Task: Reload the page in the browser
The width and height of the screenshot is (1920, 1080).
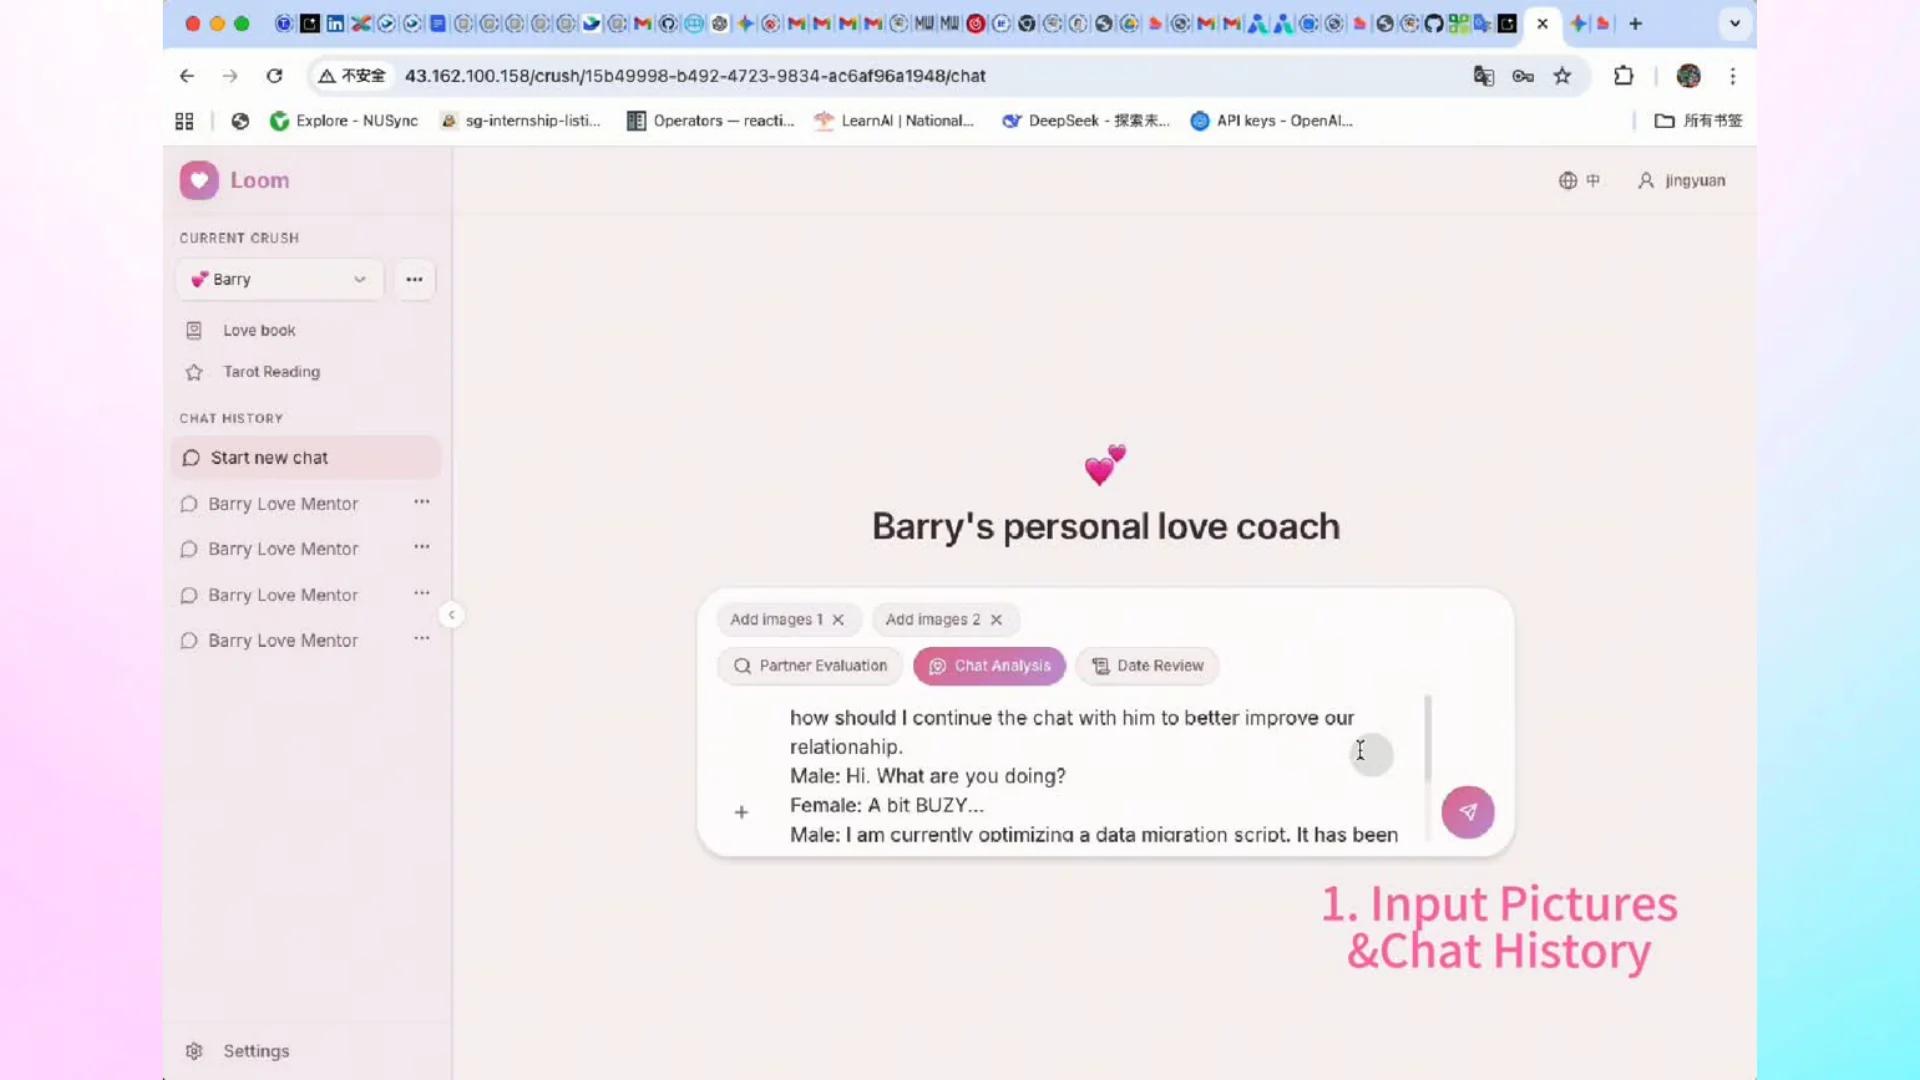Action: click(274, 76)
